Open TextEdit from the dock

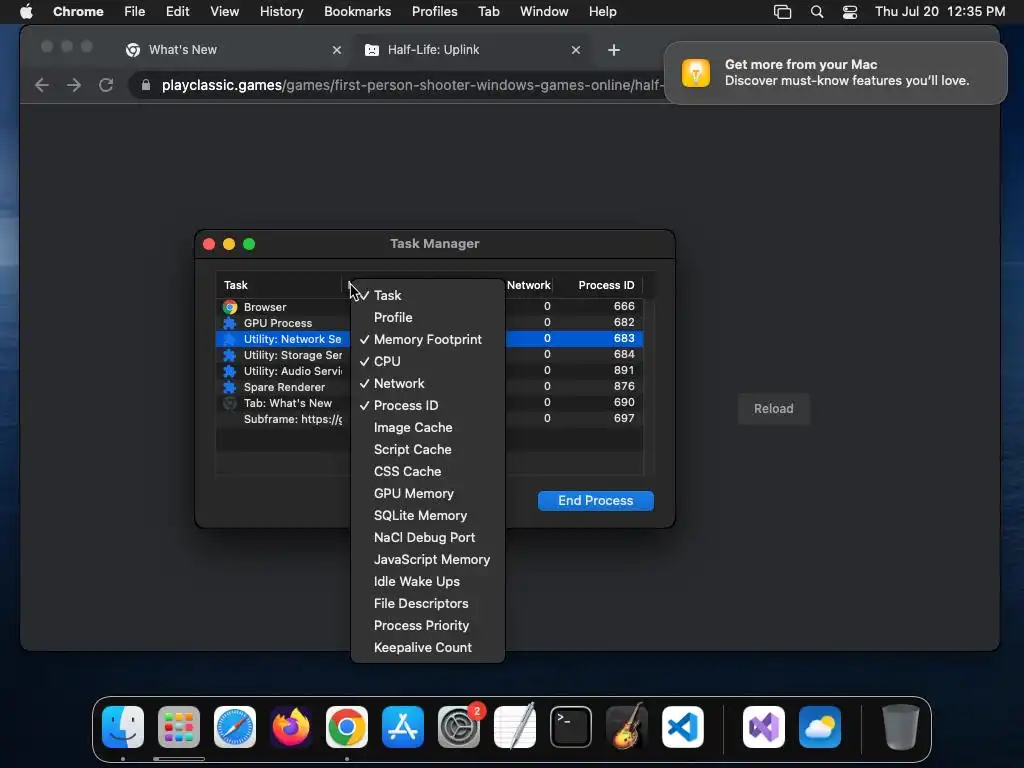coord(515,727)
